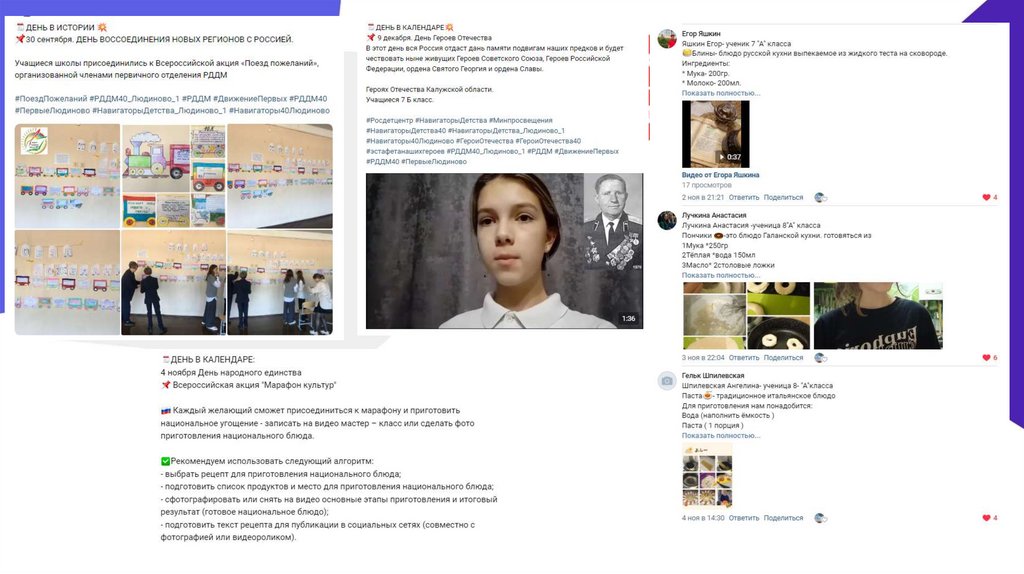This screenshot has height=574, width=1024.
Task: Open the #ГероиОтечества hashtag
Action: pyautogui.click(x=484, y=141)
